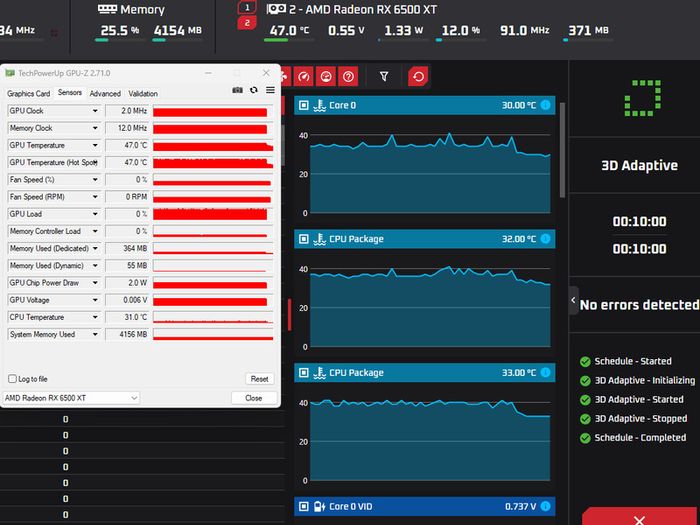Open the Advanced tab
700x525 pixels.
click(105, 93)
